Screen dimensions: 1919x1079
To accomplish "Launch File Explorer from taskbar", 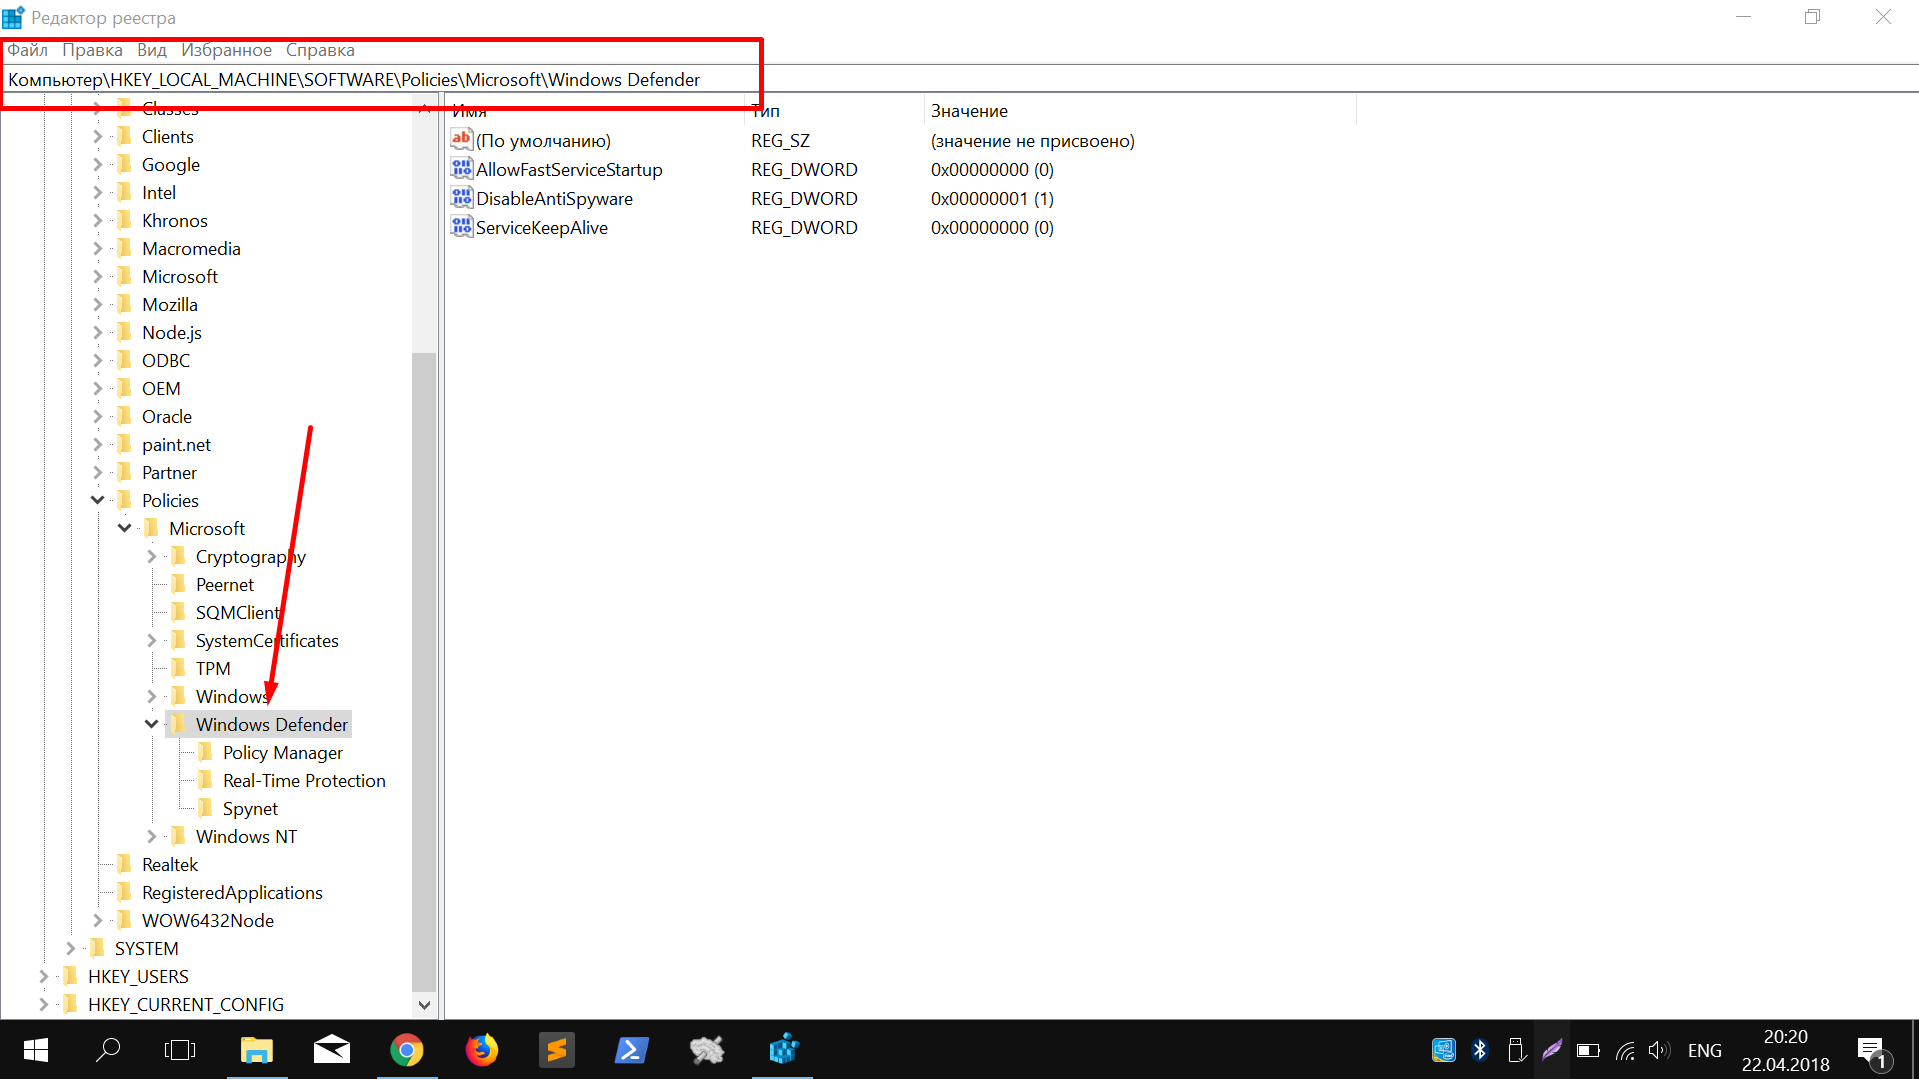I will pos(257,1050).
